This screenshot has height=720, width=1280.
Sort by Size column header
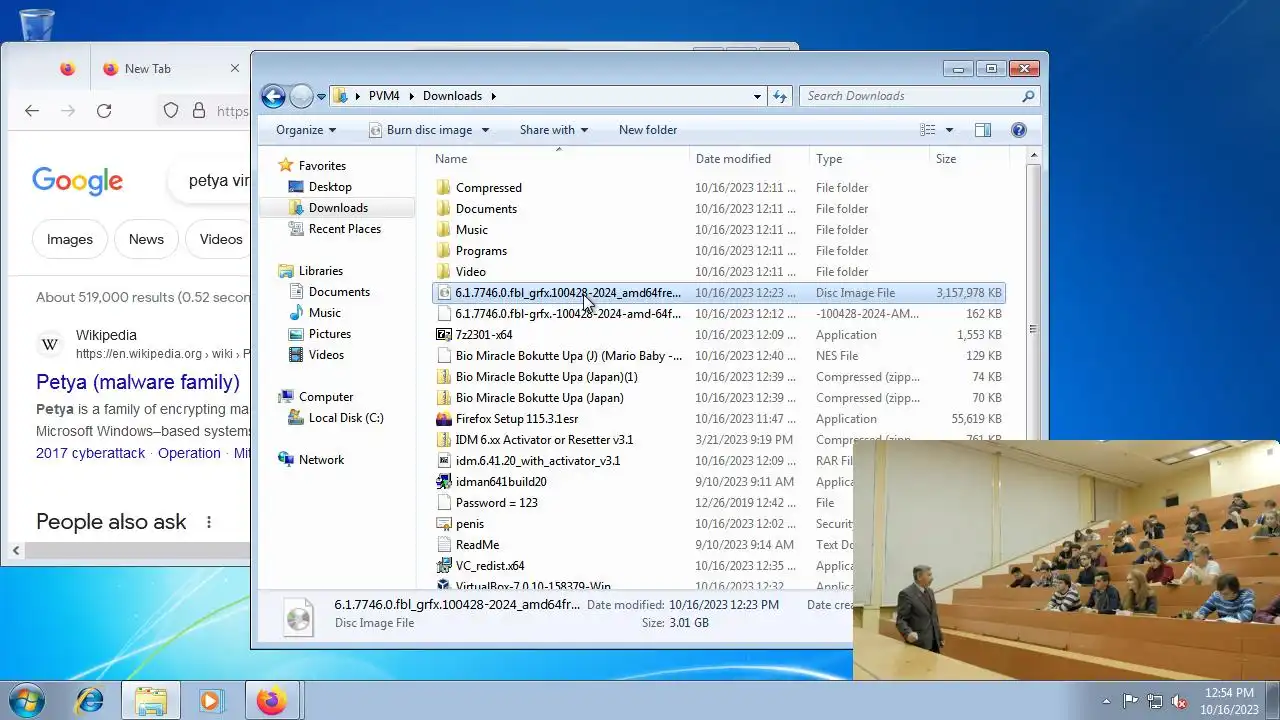[x=968, y=159]
